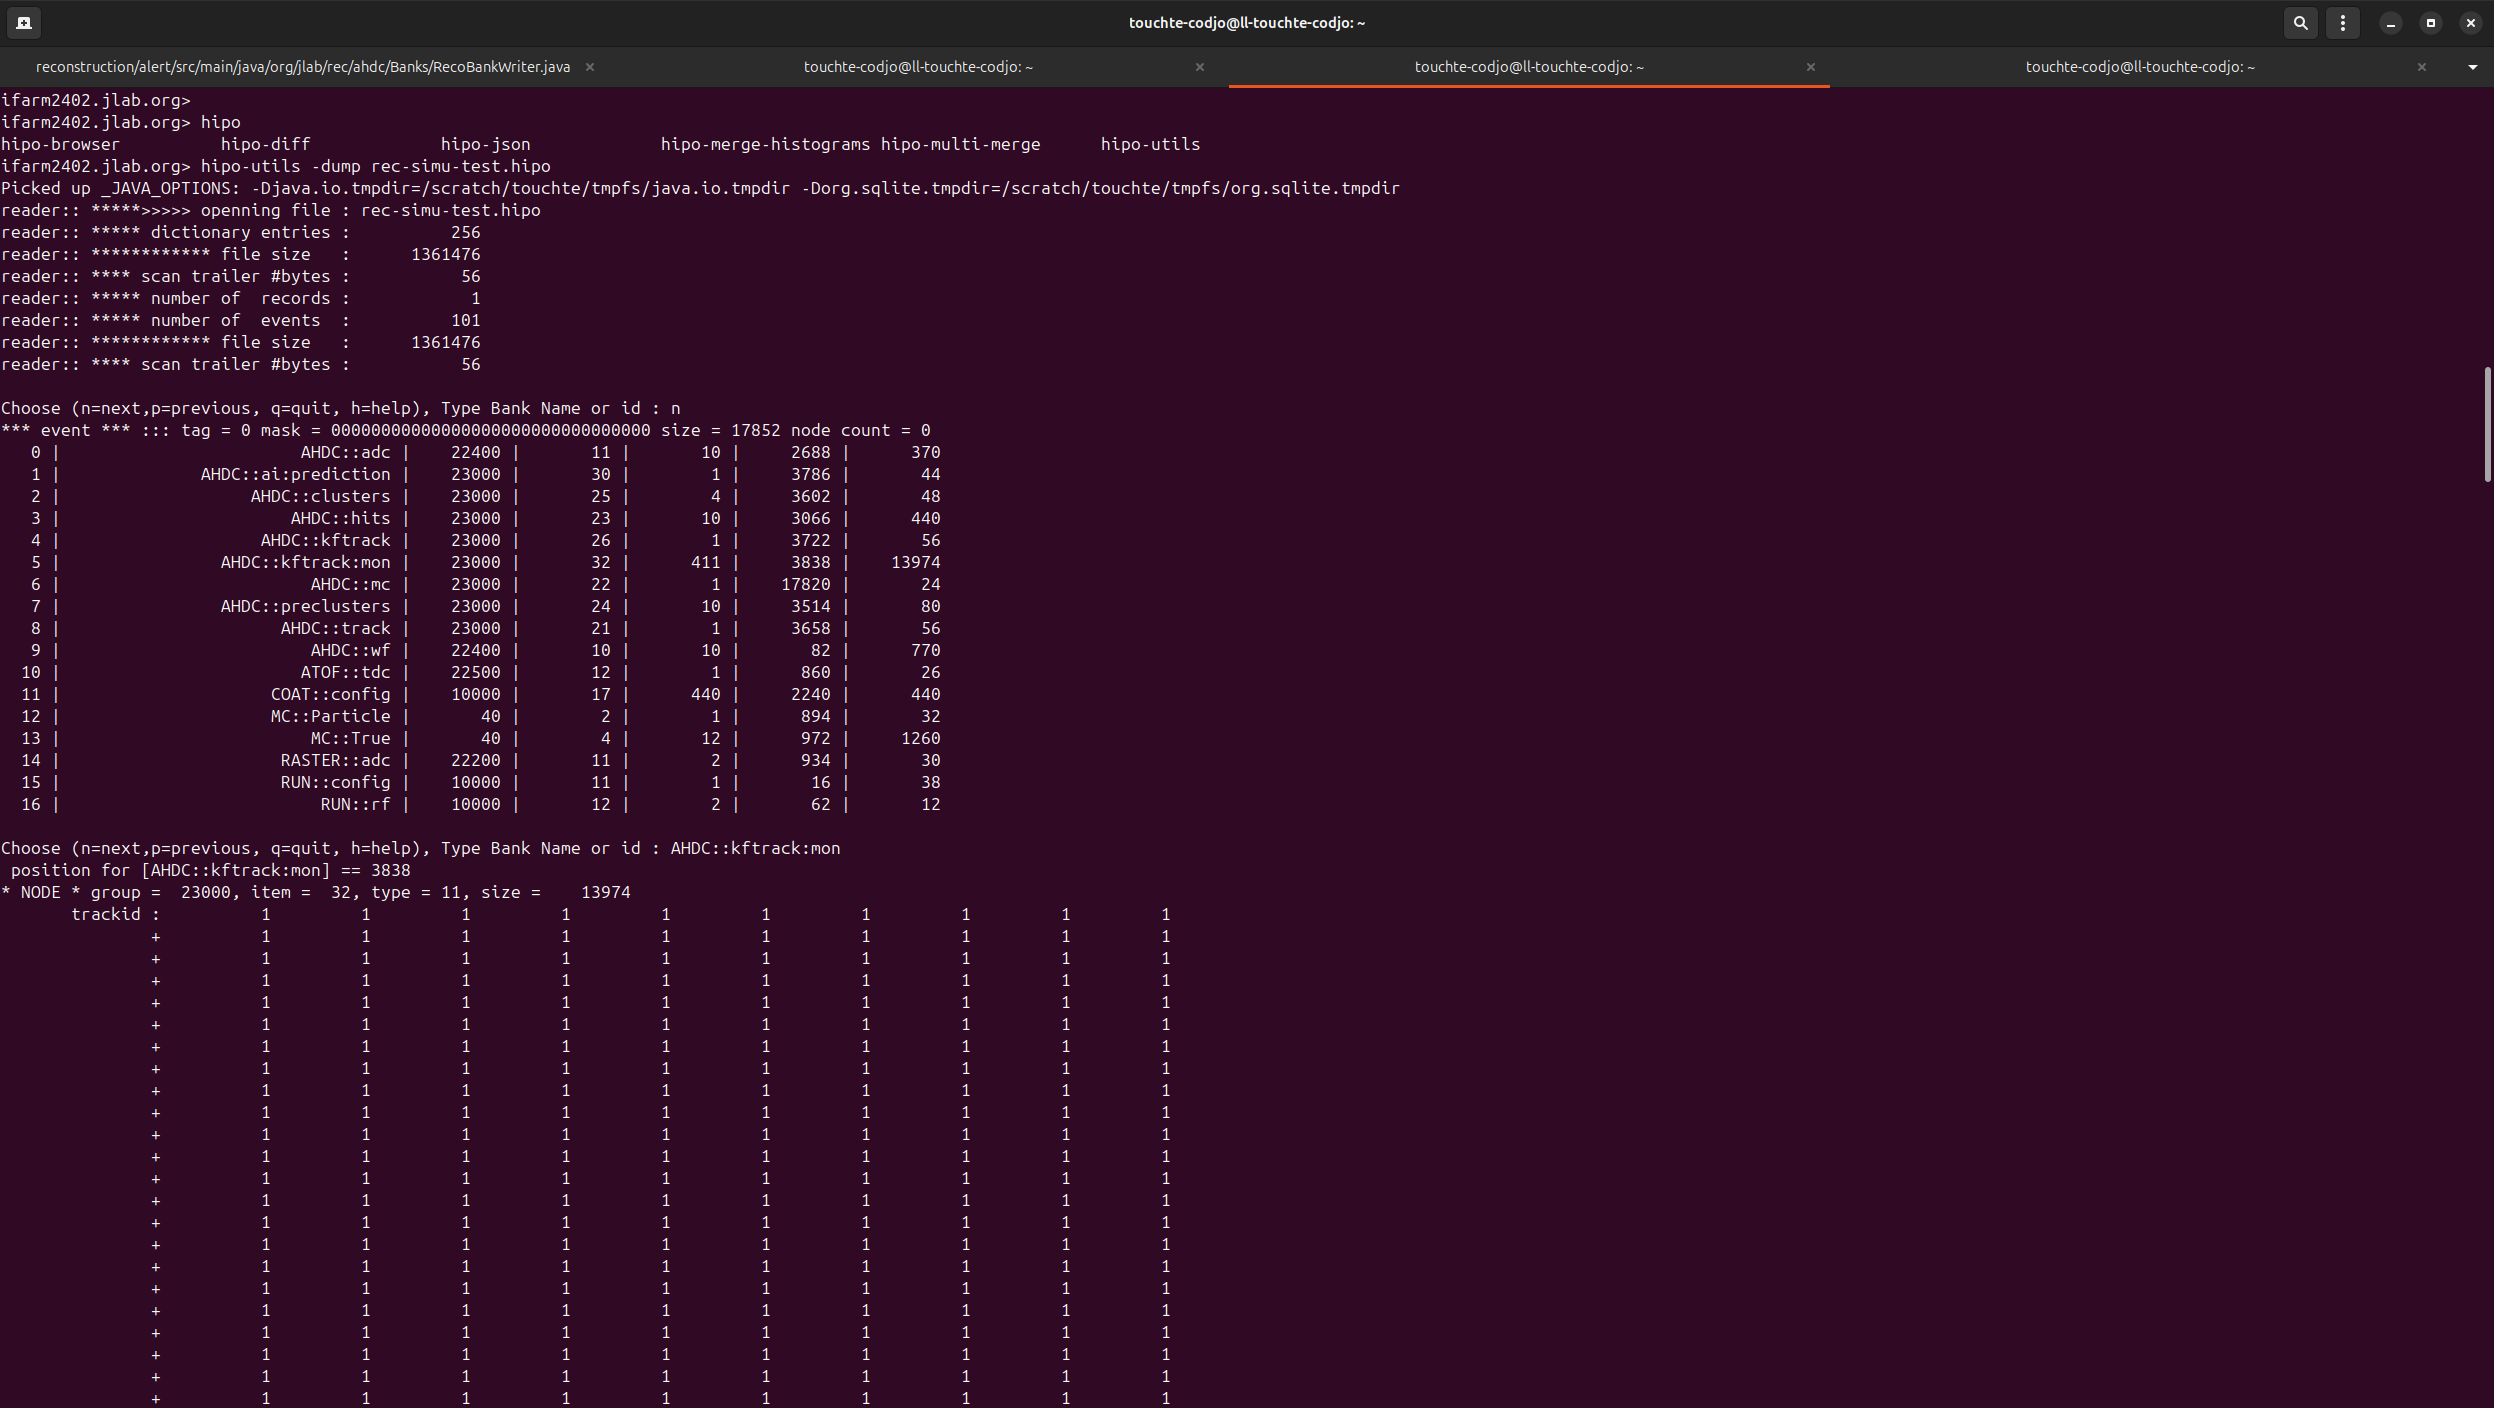Click the window title bar text
Viewport: 2494px width, 1408px height.
[x=1246, y=22]
